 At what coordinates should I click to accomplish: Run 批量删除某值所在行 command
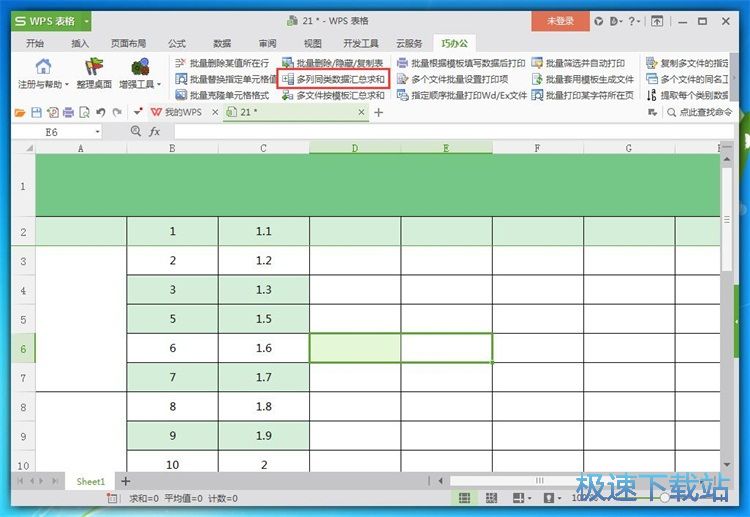point(222,63)
